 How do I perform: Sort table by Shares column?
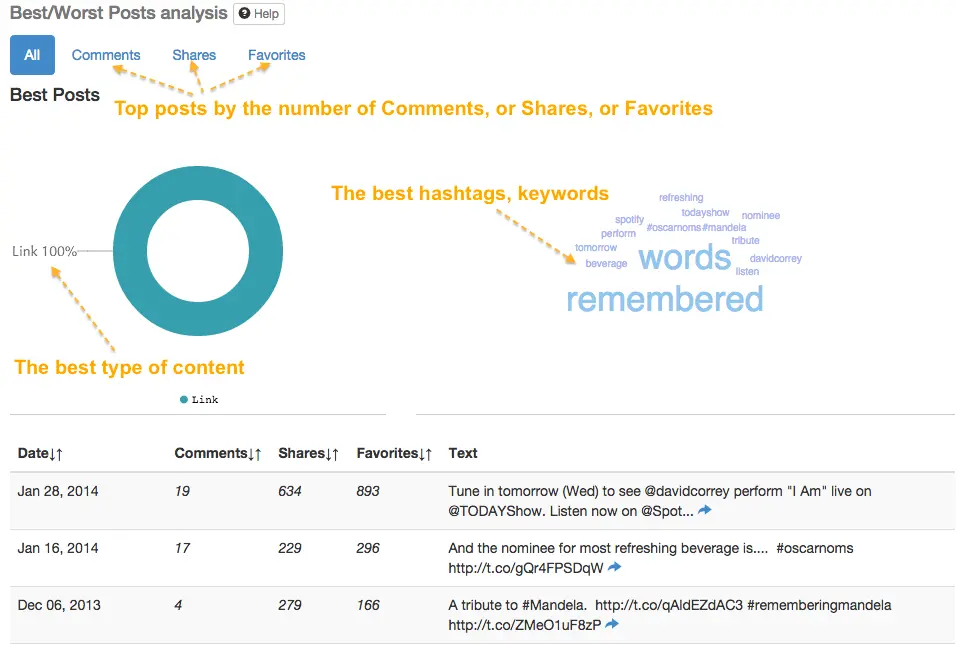(x=309, y=454)
